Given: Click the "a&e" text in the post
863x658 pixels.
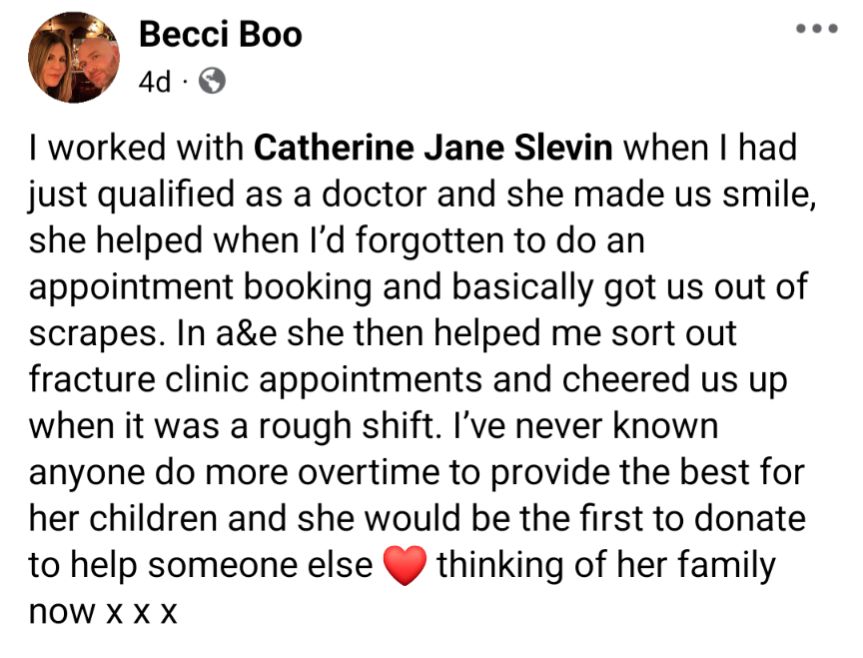Looking at the screenshot, I should coord(243,333).
